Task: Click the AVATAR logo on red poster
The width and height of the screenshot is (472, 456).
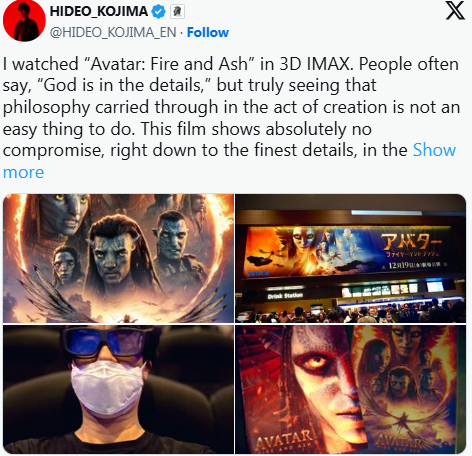Action: click(285, 440)
